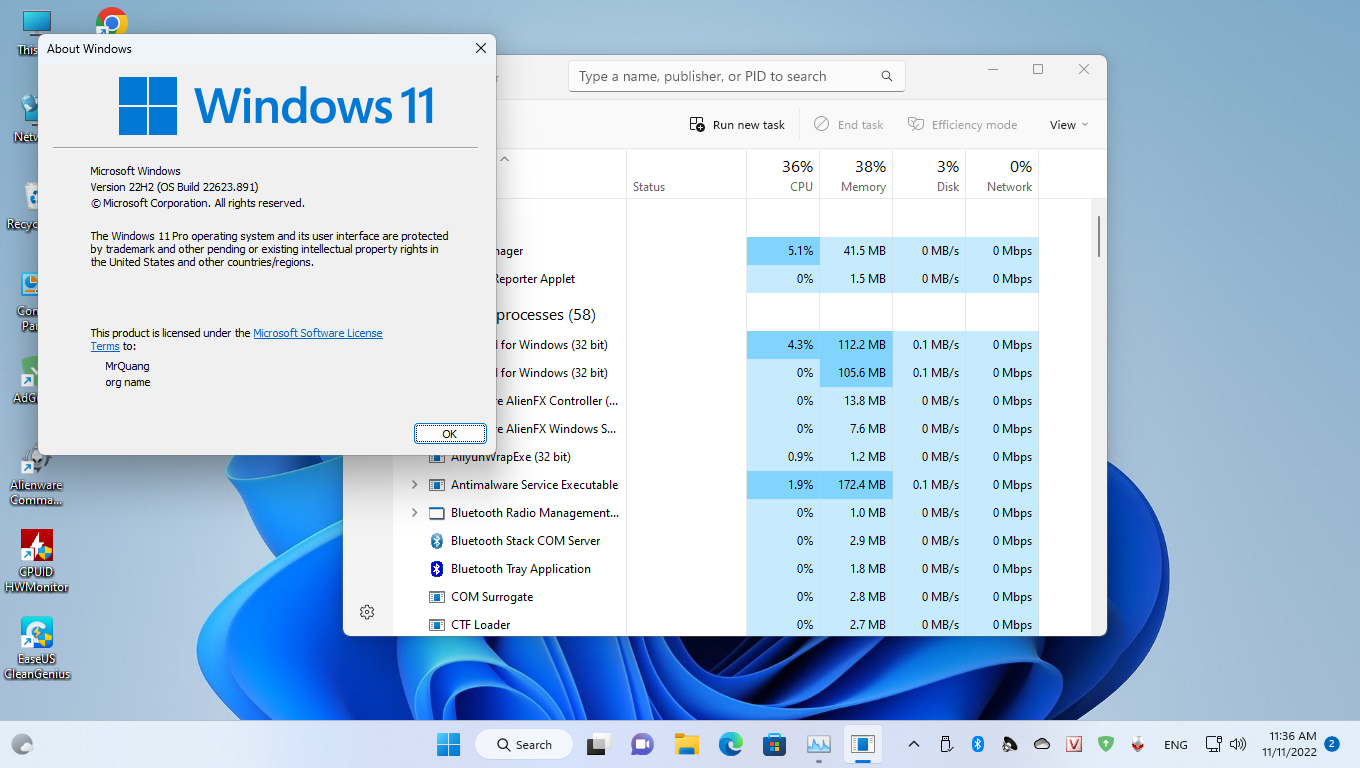The image size is (1360, 768).
Task: Click the taskbar Search box
Action: [x=523, y=745]
